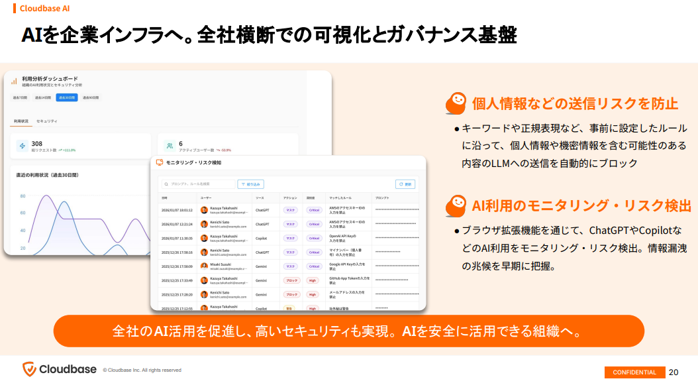Click the アクション column header
The width and height of the screenshot is (698, 389).
coord(290,198)
